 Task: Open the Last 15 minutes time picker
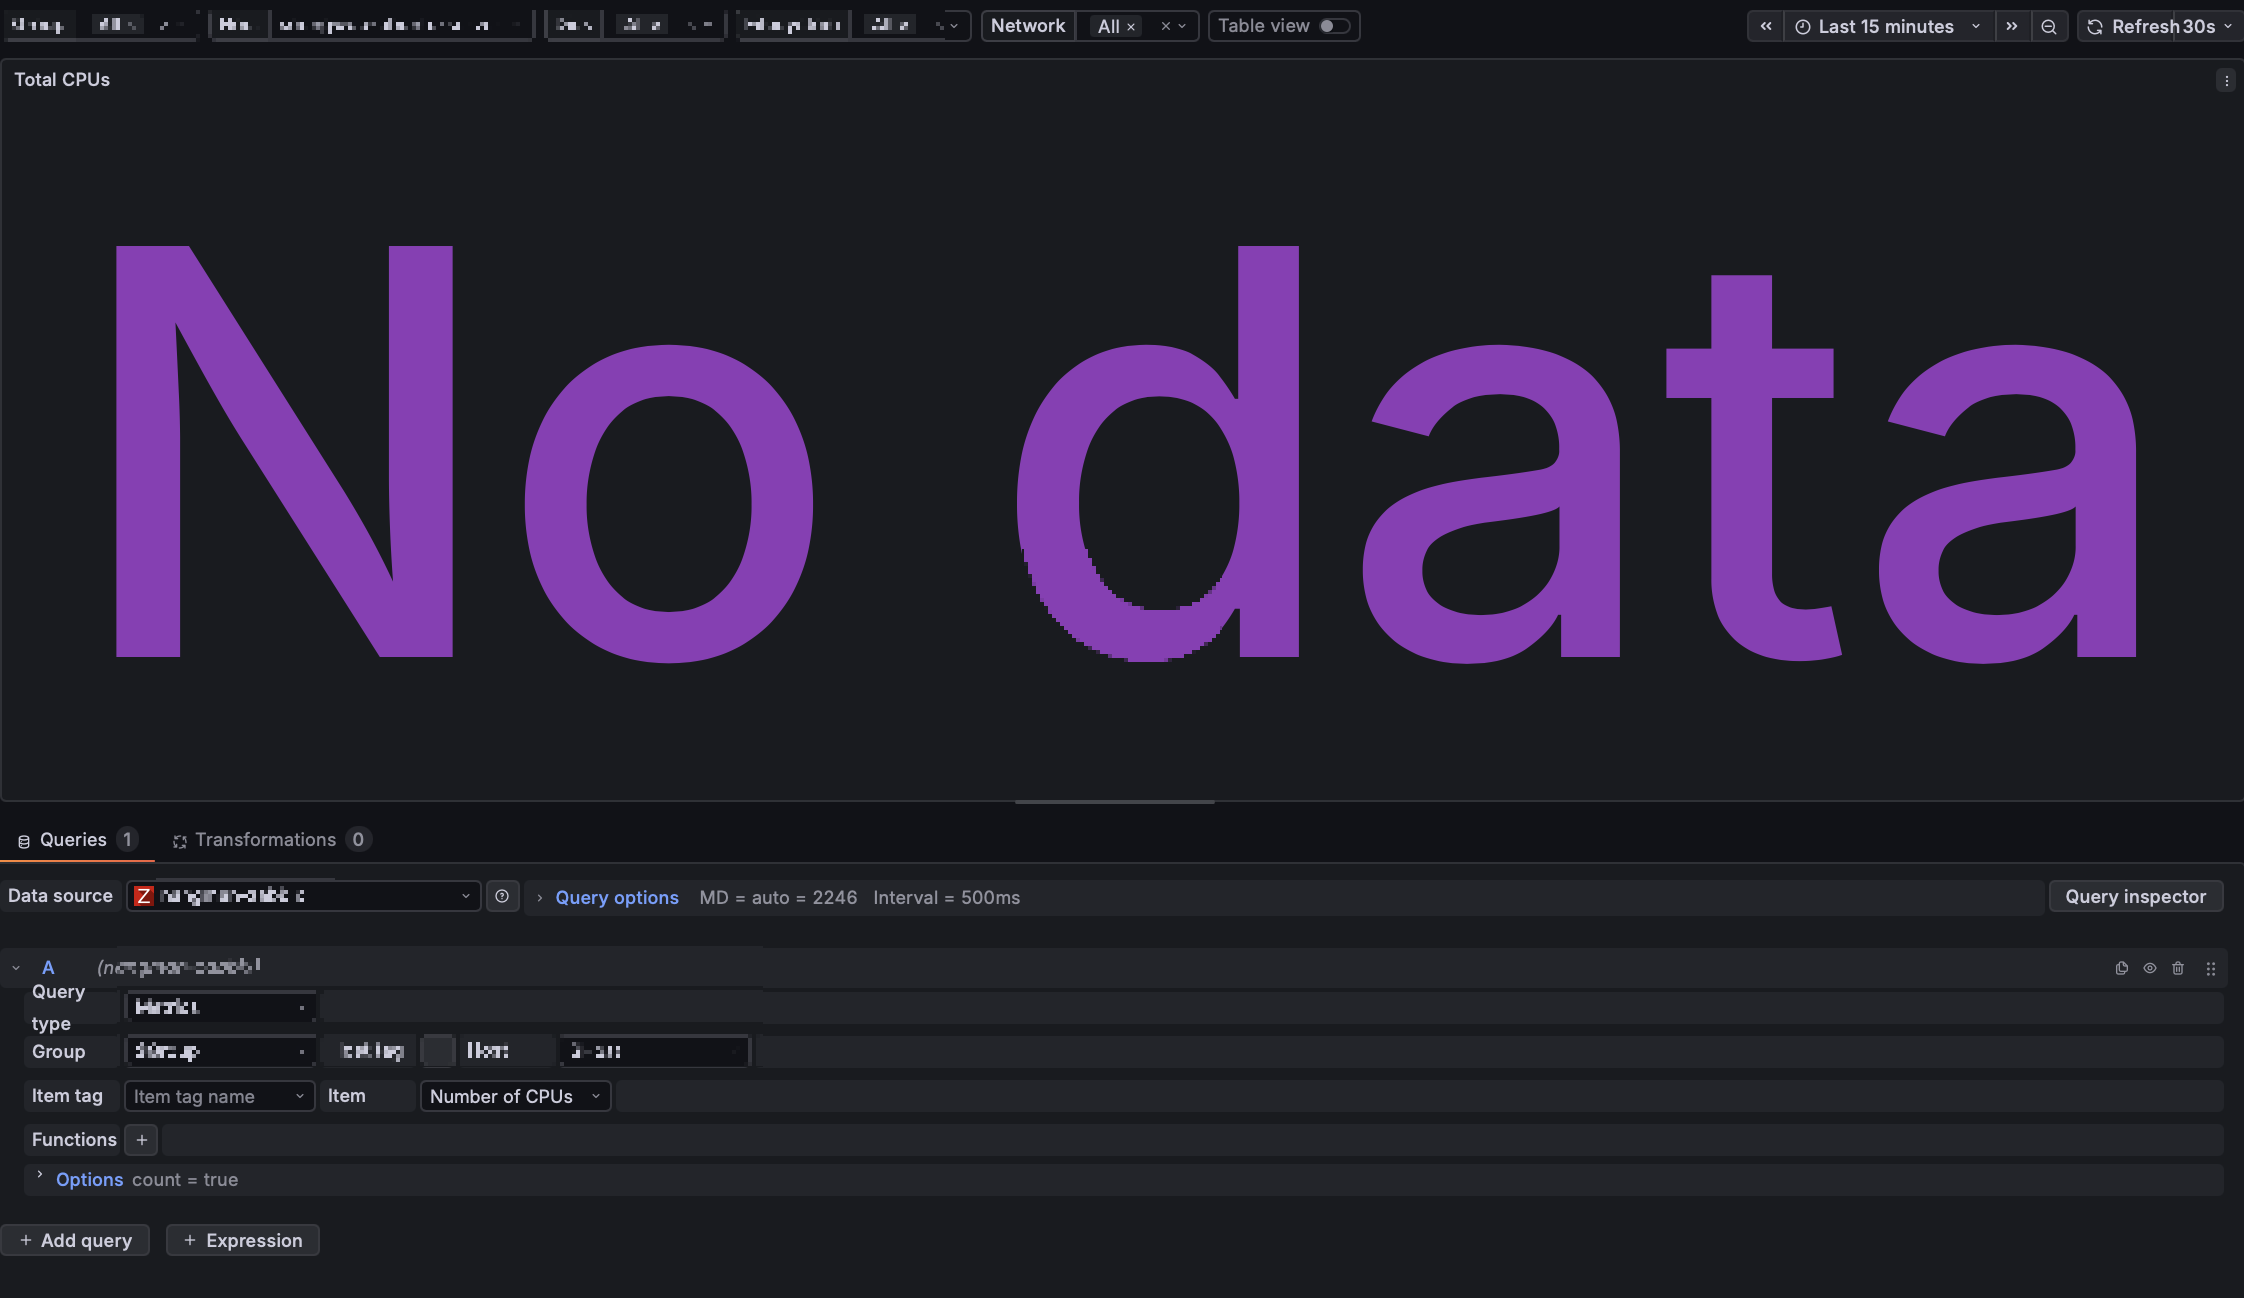pos(1888,26)
